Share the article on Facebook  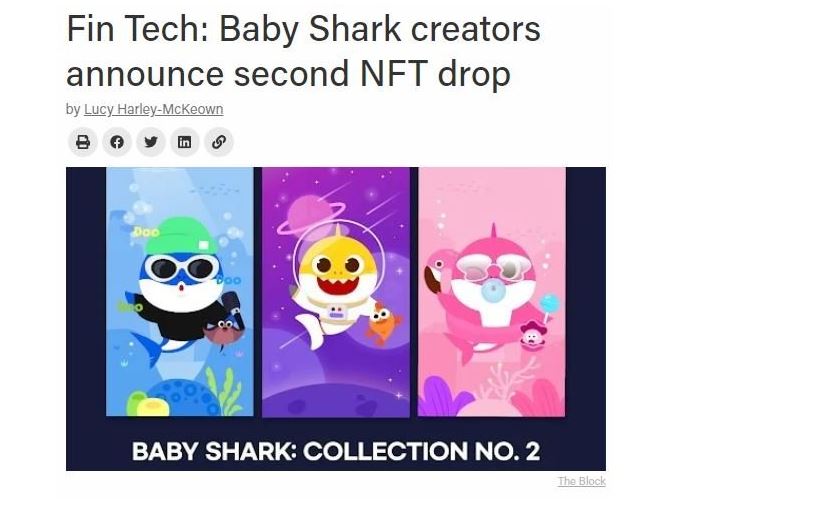(x=117, y=142)
